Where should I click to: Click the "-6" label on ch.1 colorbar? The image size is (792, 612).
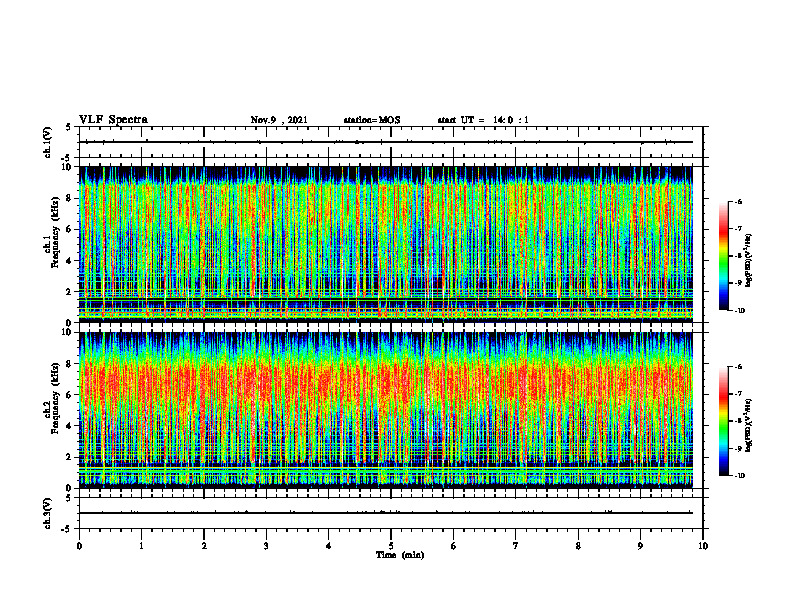point(738,202)
